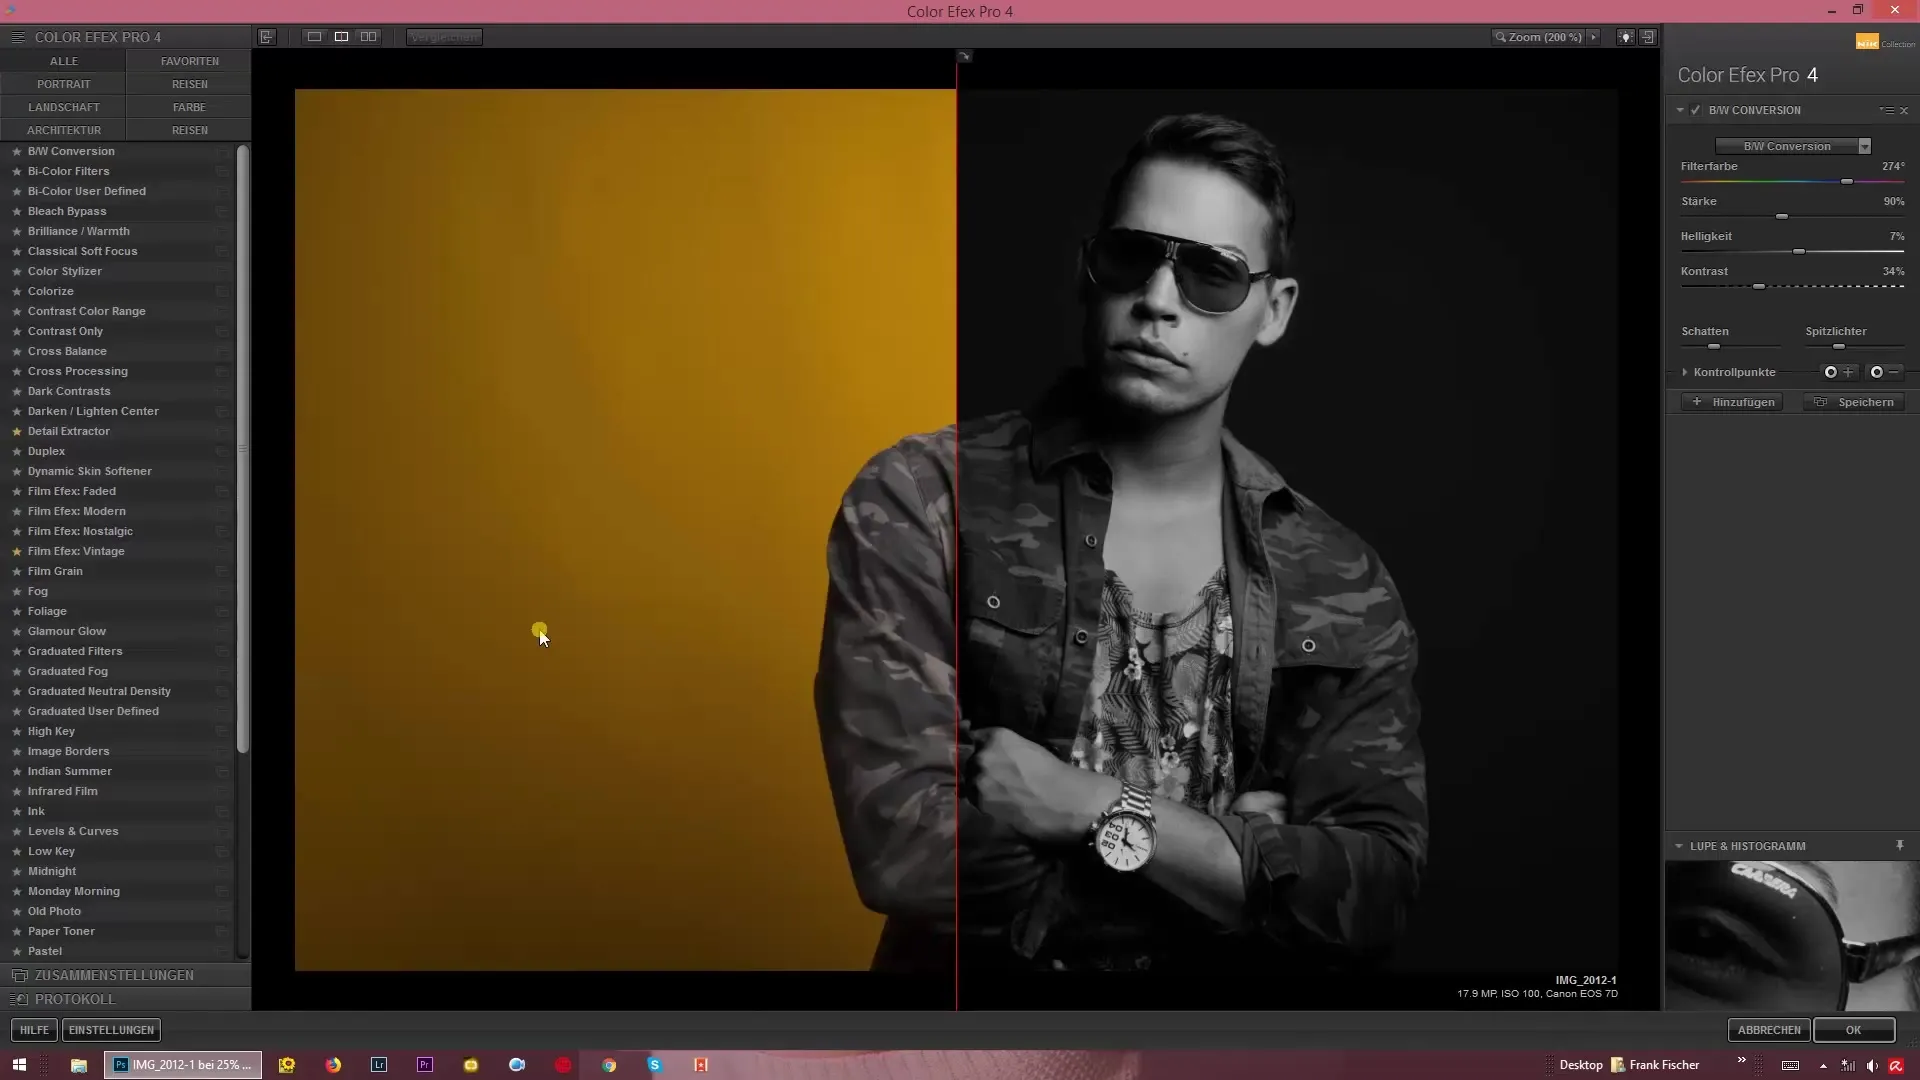This screenshot has height=1080, width=1920.
Task: Favorite the Glamour Glow star
Action: coord(16,632)
